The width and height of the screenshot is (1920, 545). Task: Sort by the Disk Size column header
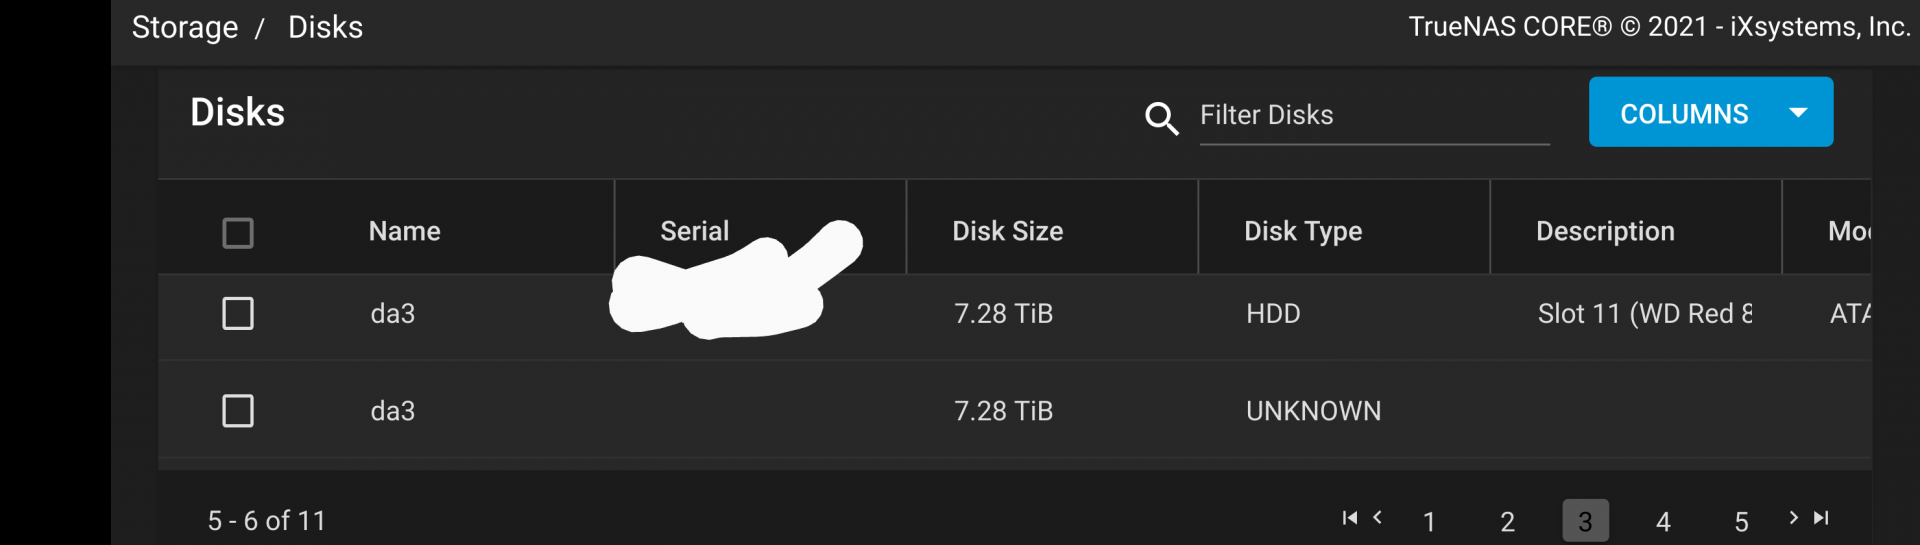(1007, 231)
